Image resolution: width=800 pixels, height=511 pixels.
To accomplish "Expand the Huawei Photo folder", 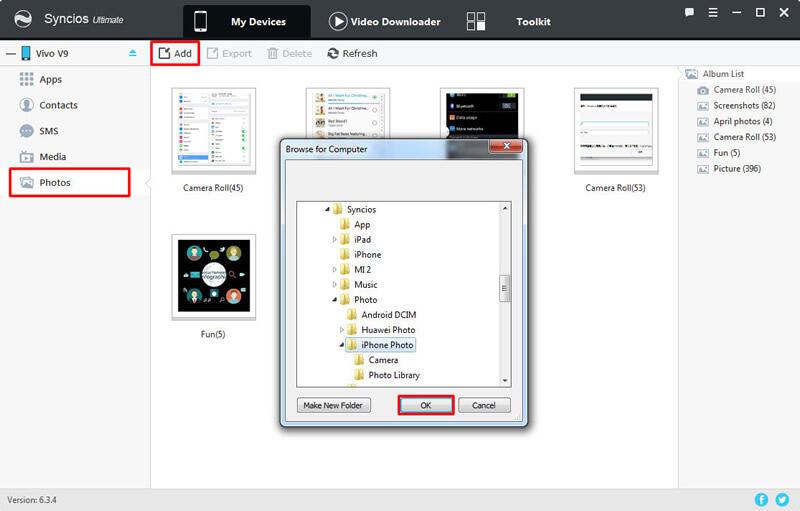I will tap(342, 330).
